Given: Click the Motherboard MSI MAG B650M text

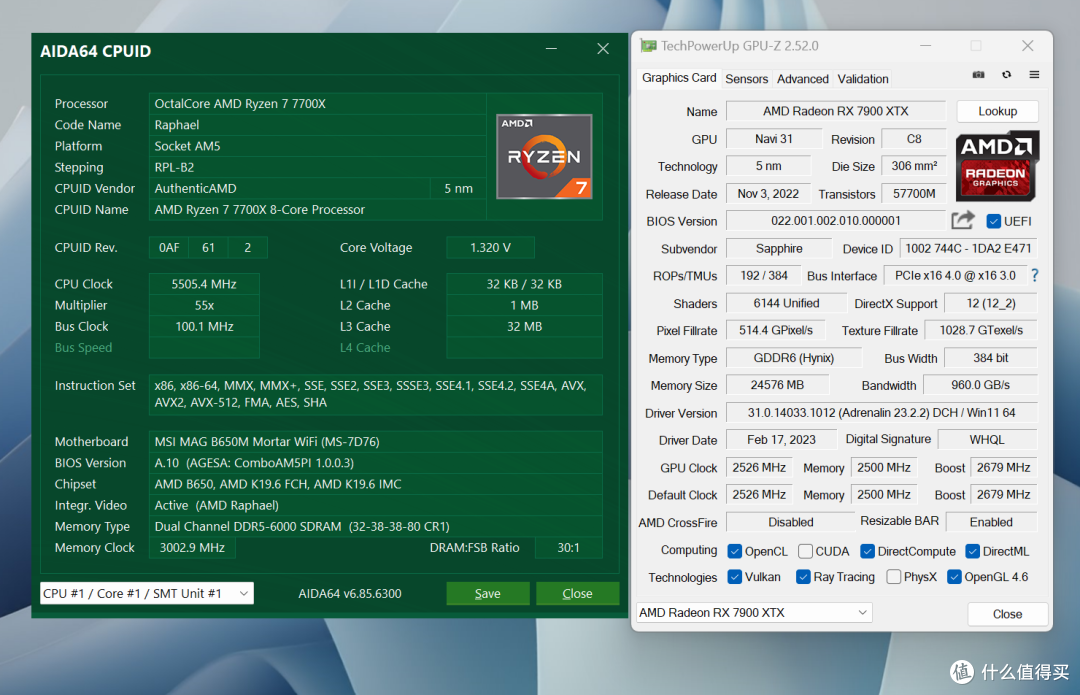Looking at the screenshot, I should point(267,442).
